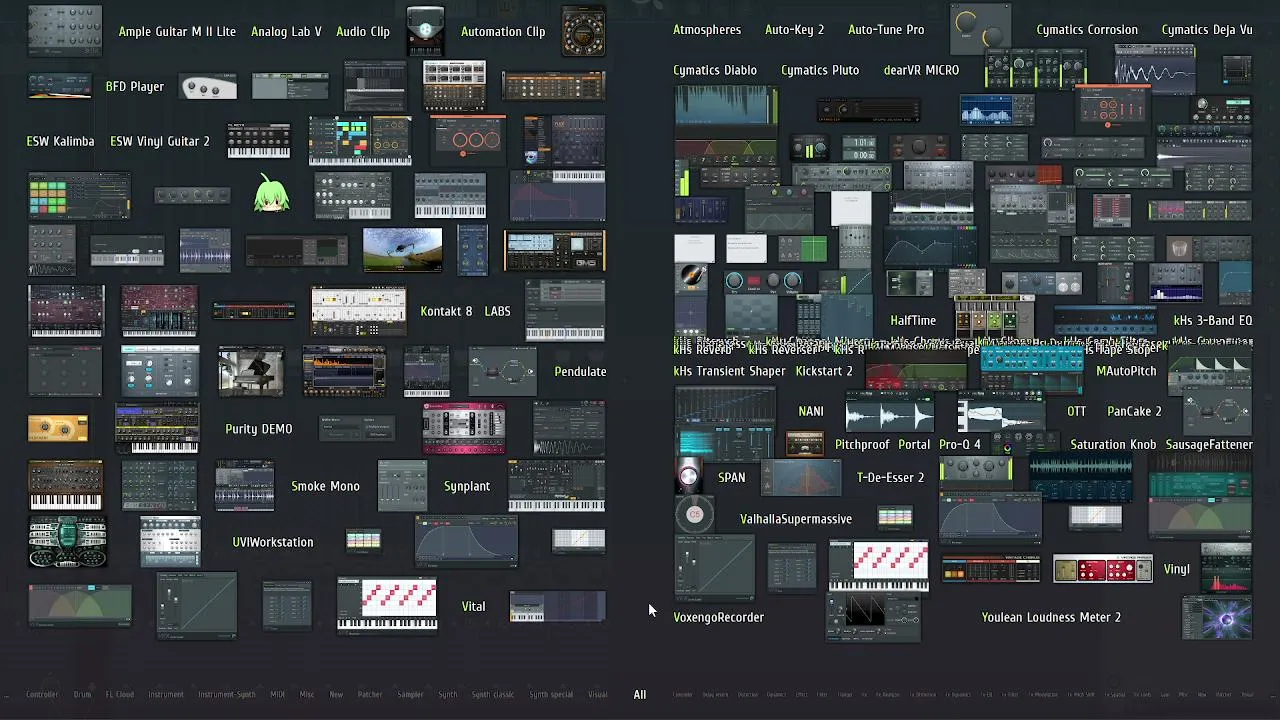The image size is (1280, 720).
Task: Open the waveform thumbnail right of NANI
Action: (889, 411)
